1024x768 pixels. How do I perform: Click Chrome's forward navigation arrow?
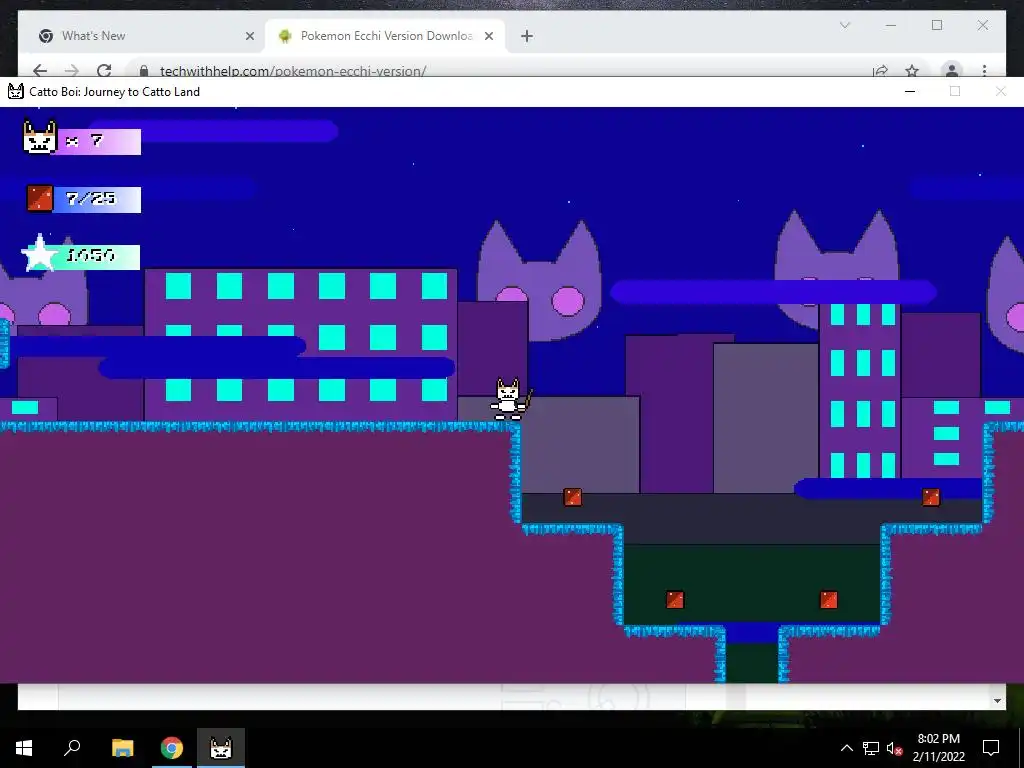pyautogui.click(x=72, y=71)
